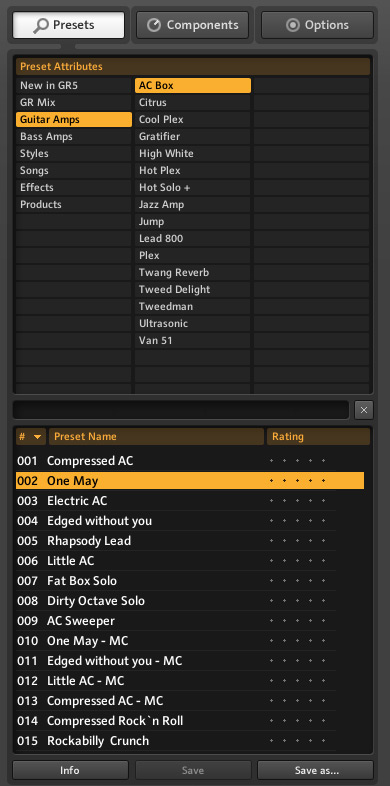Select AC Box amp

[192, 86]
